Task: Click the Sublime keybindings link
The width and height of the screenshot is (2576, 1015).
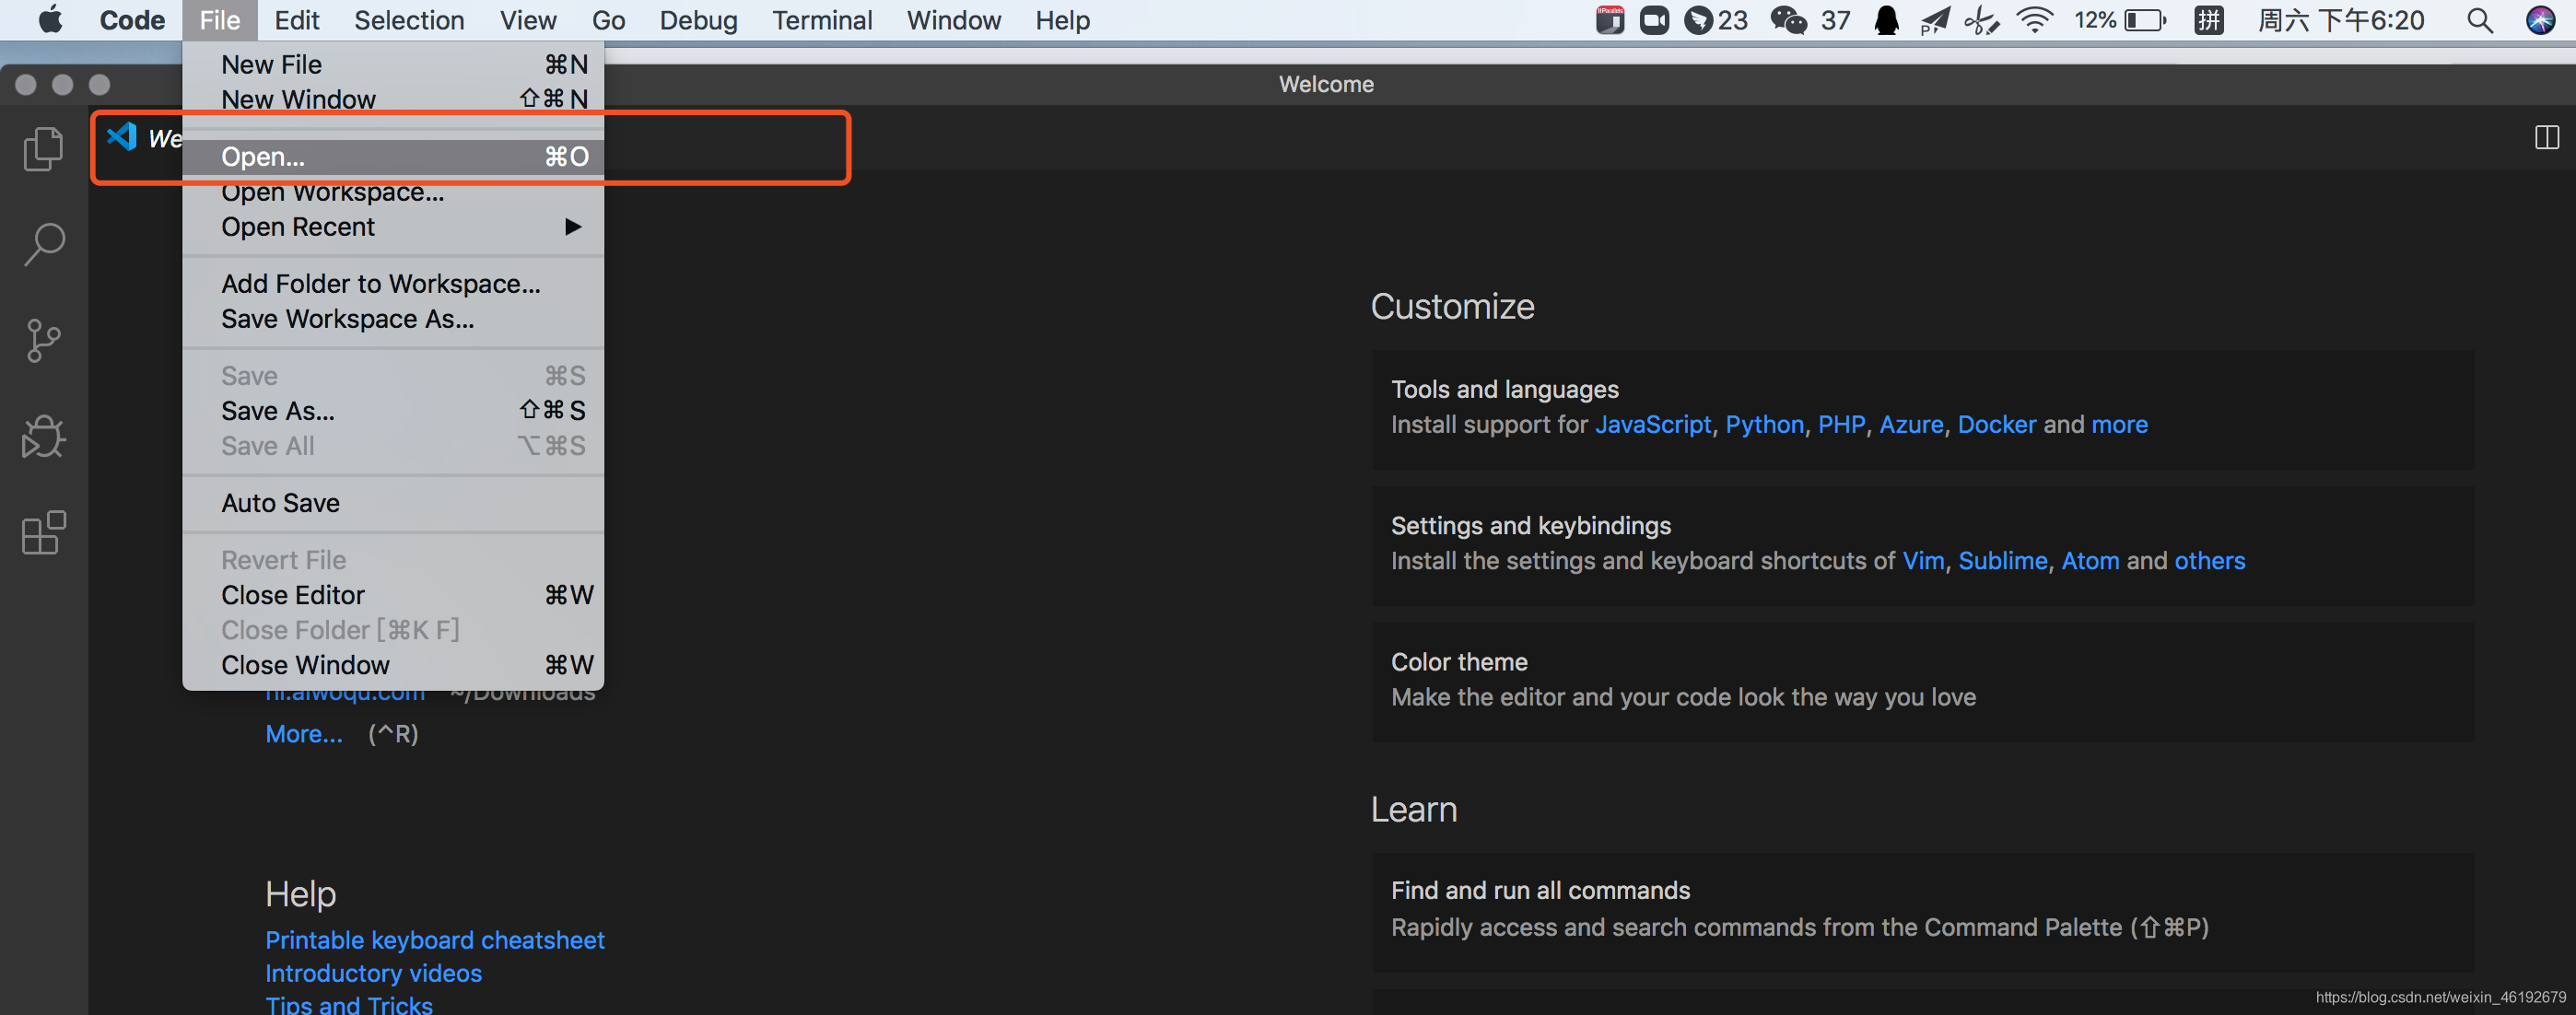Action: click(2002, 561)
